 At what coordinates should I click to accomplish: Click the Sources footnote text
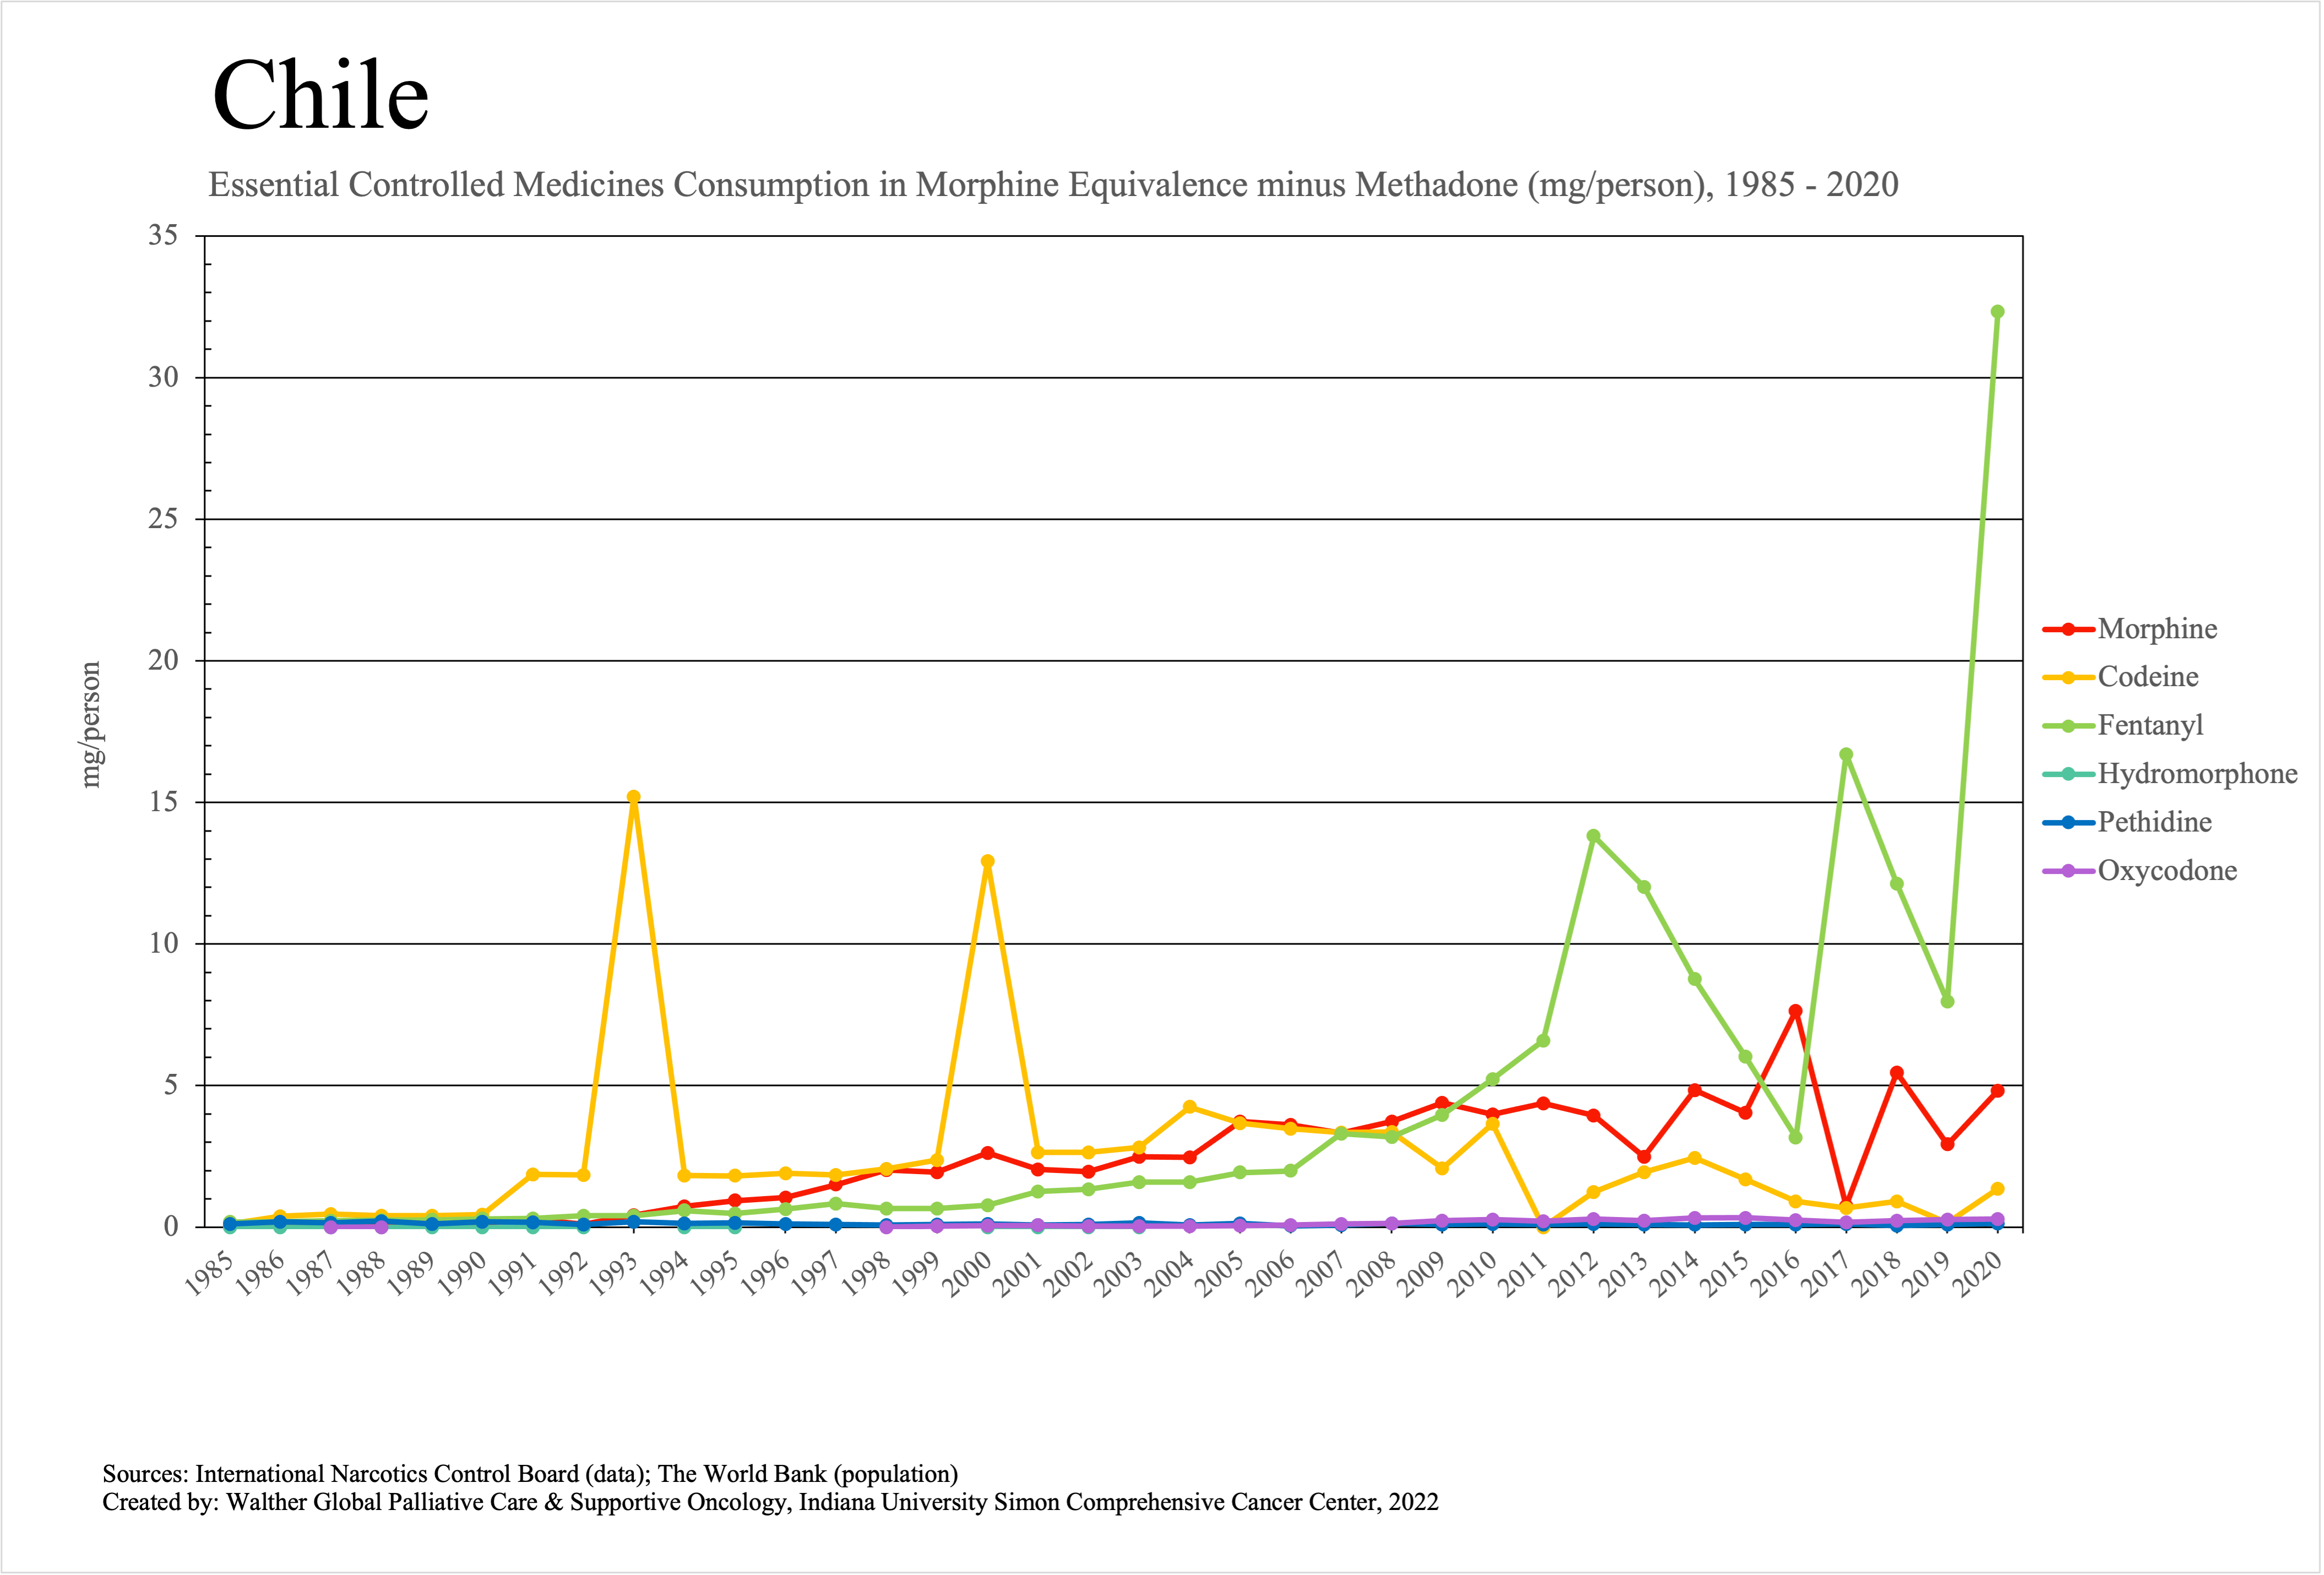point(530,1474)
